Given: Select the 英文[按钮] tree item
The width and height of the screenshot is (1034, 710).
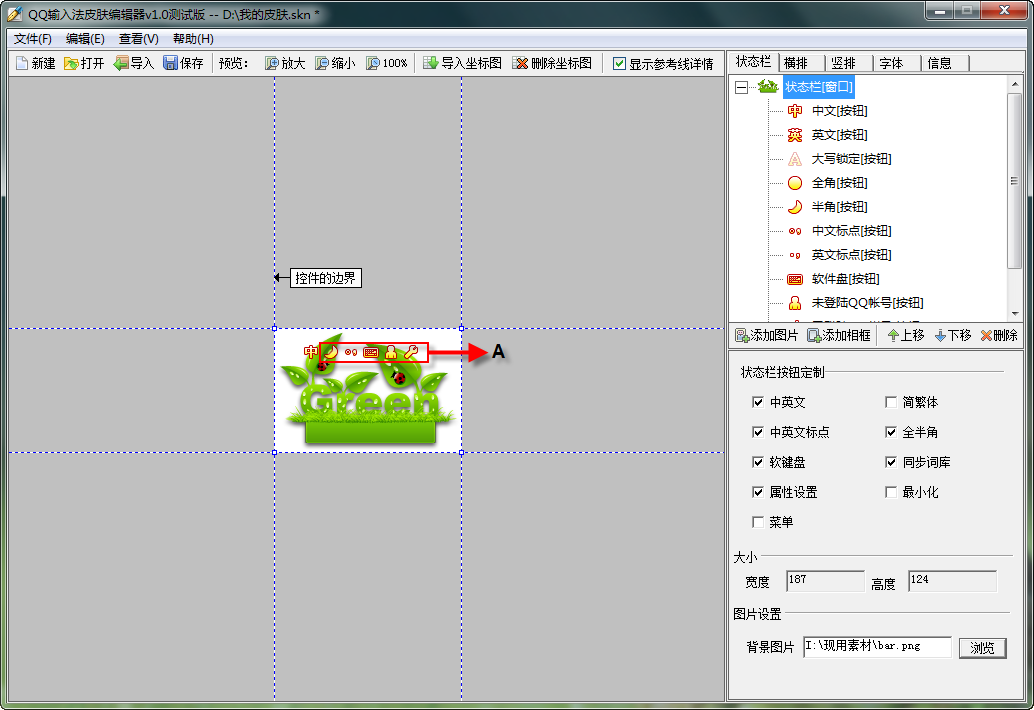Looking at the screenshot, I should point(839,134).
